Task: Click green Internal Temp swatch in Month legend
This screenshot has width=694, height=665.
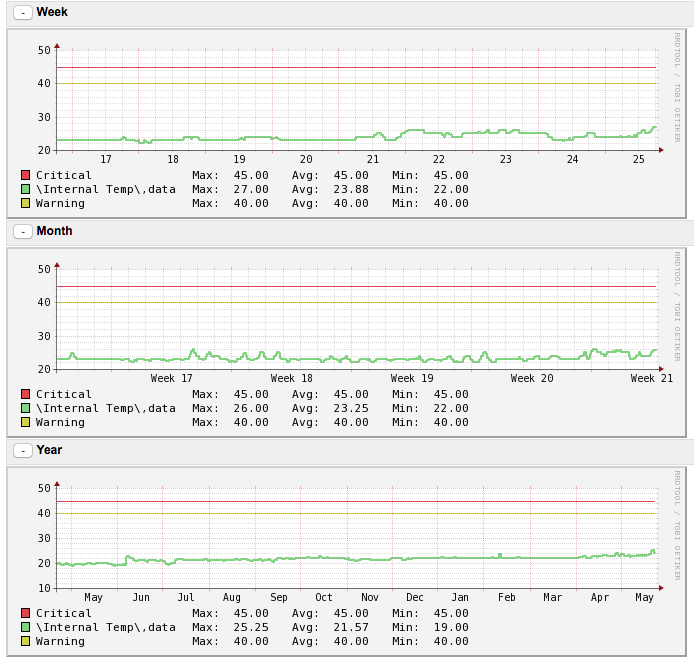Action: tap(25, 409)
